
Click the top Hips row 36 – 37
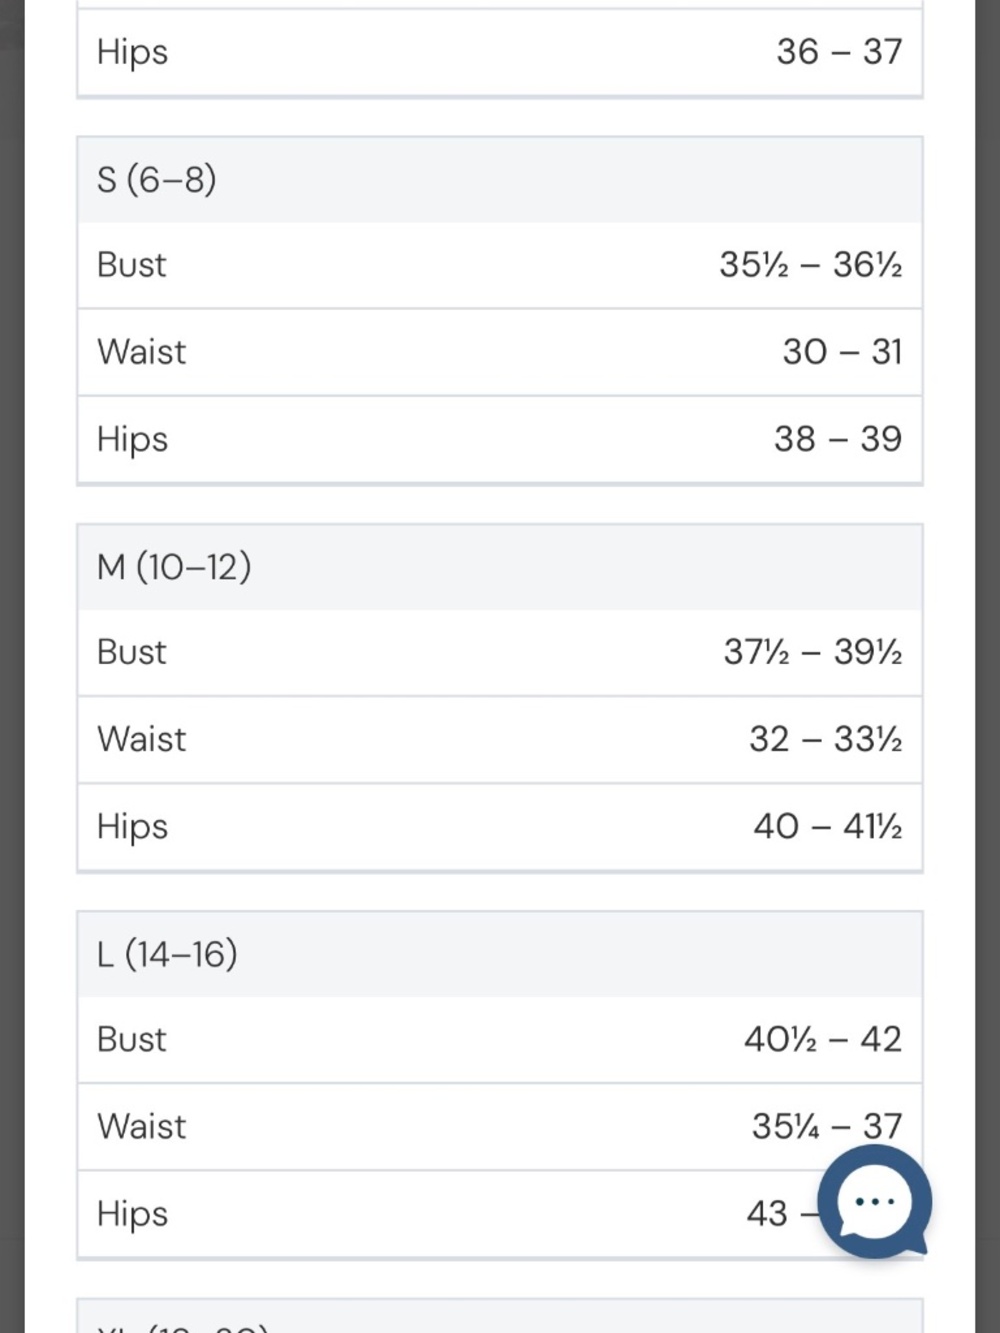point(500,52)
